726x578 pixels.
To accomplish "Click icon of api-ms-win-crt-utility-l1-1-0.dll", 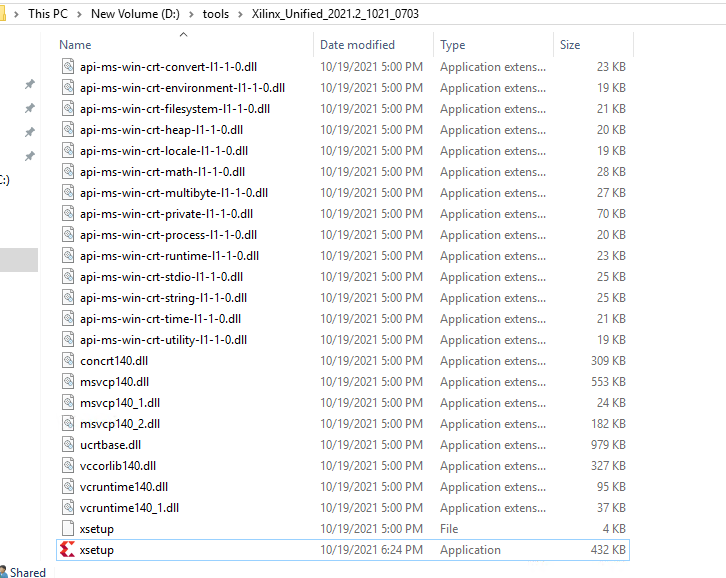I will (x=68, y=339).
